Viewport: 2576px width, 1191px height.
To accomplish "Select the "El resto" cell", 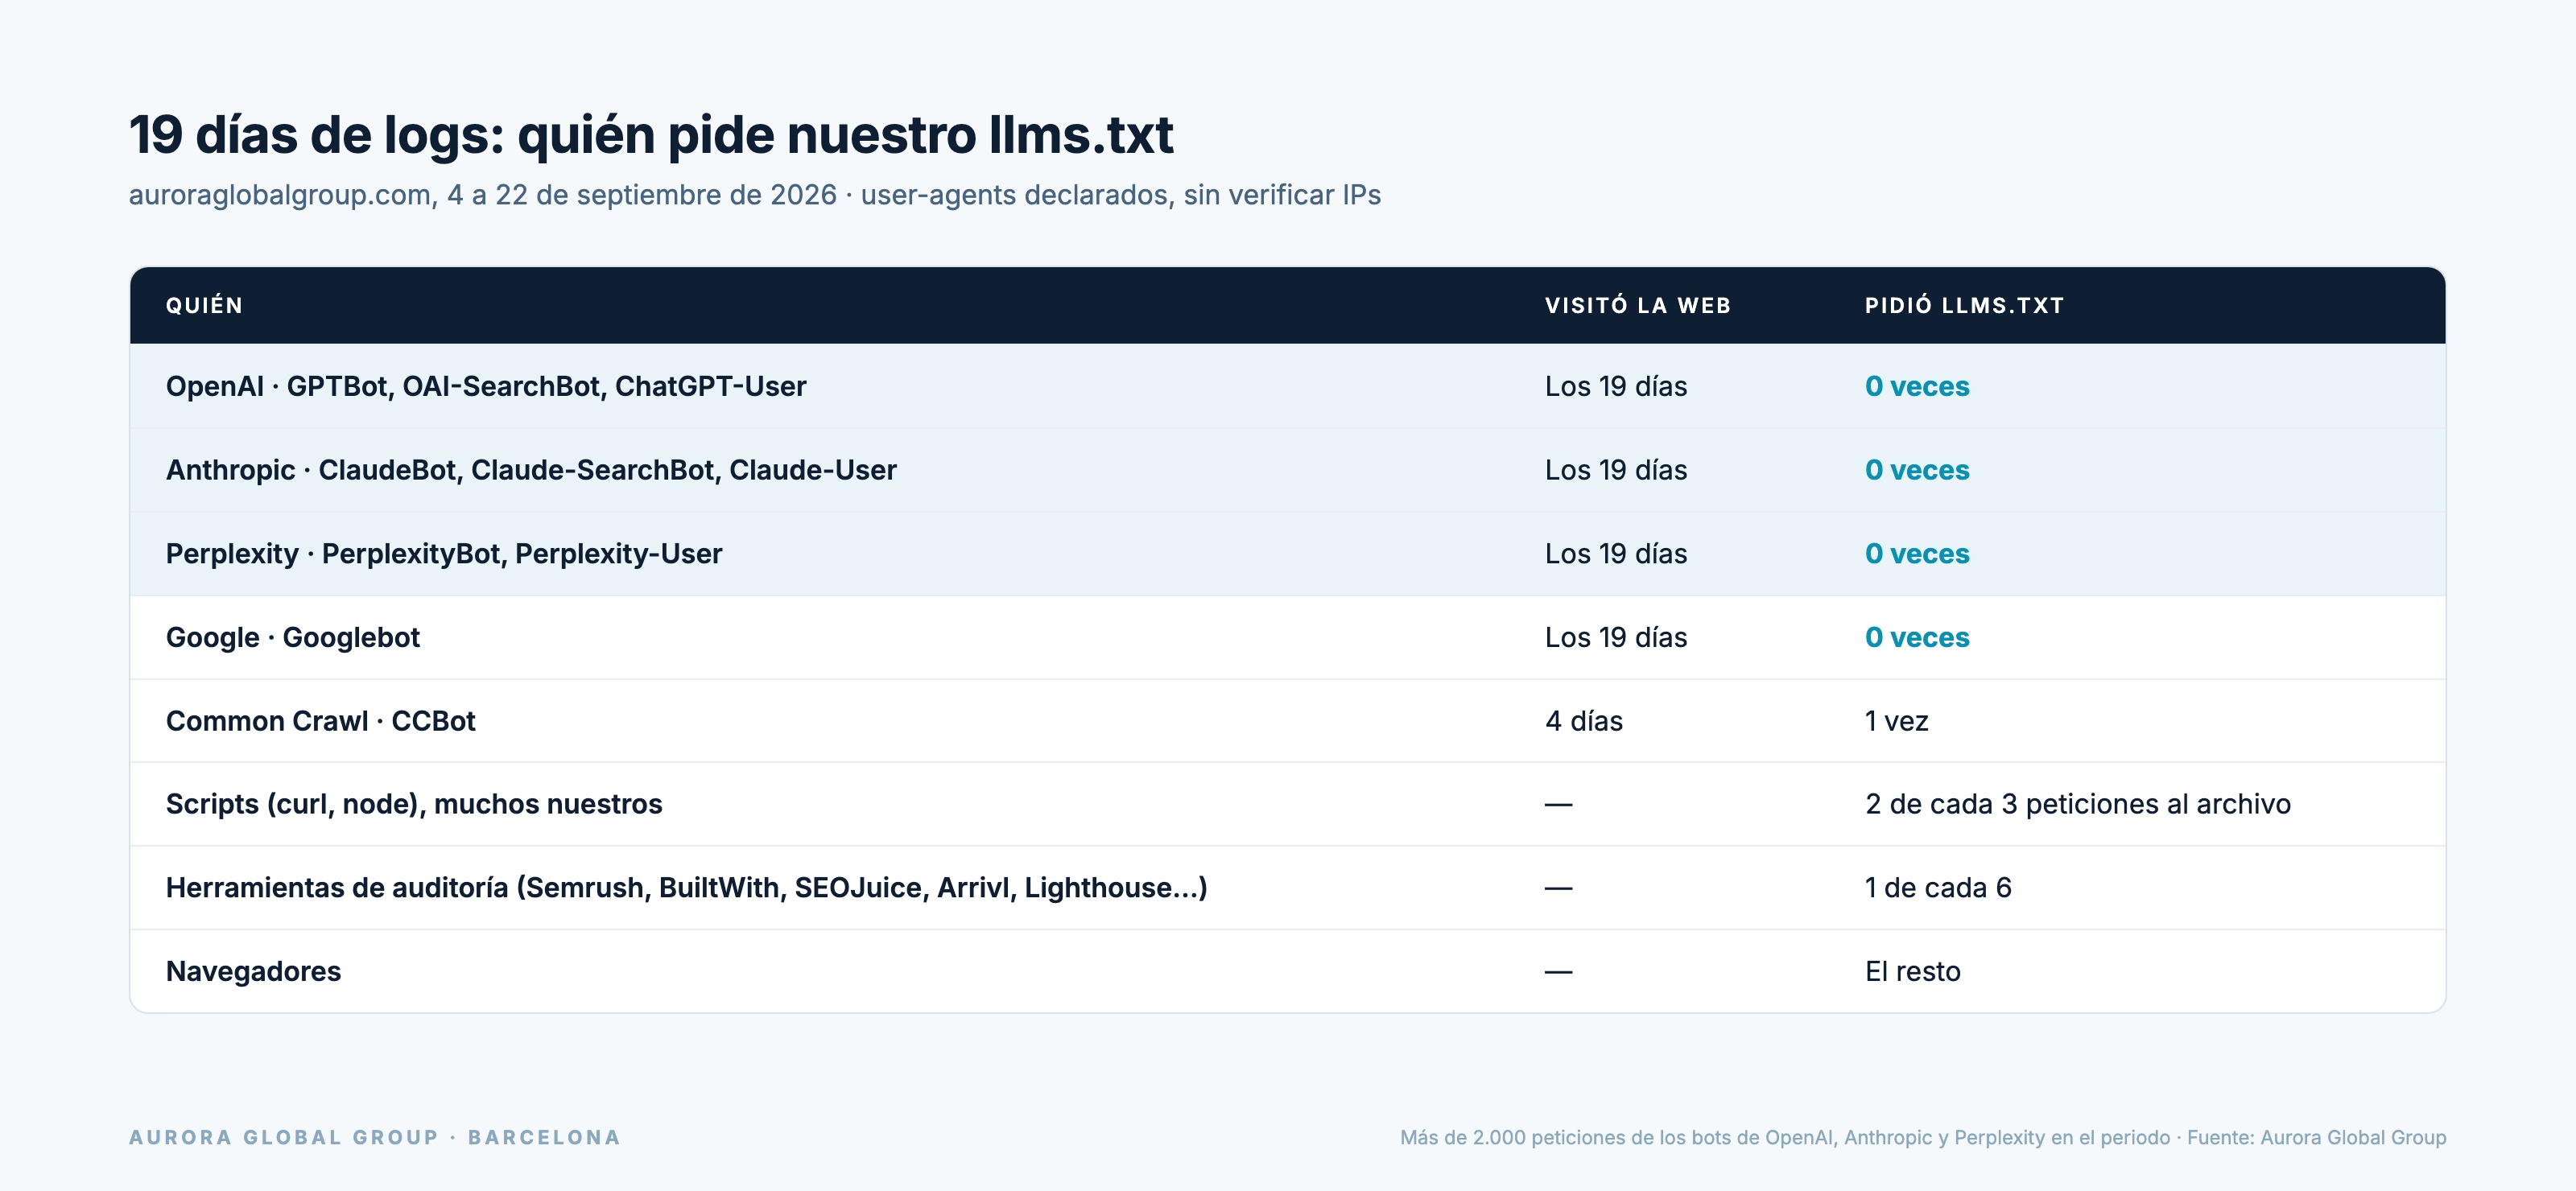I will 1913,972.
